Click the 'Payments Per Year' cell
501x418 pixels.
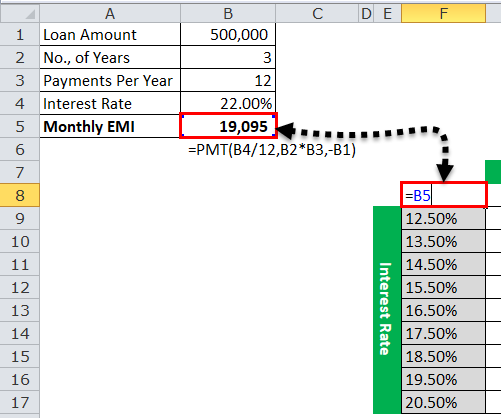110,80
